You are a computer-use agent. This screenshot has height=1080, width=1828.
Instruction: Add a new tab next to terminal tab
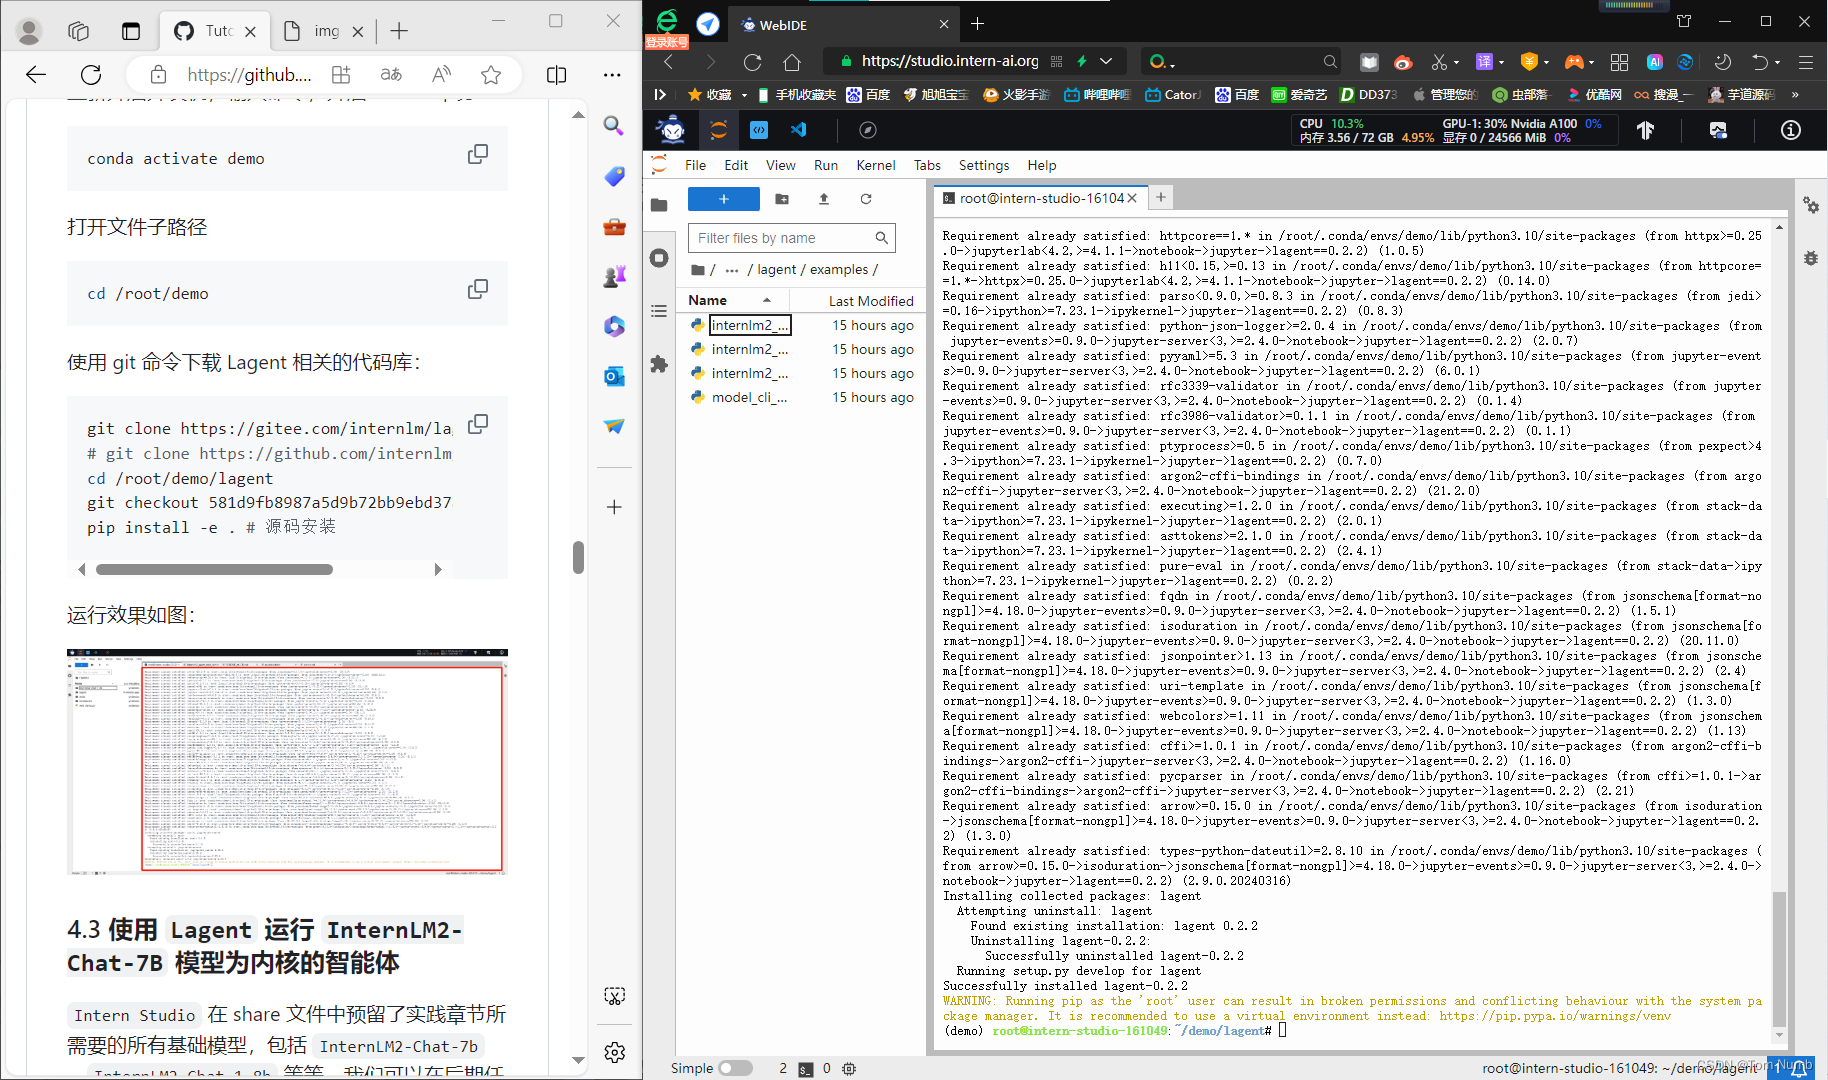tap(1161, 198)
